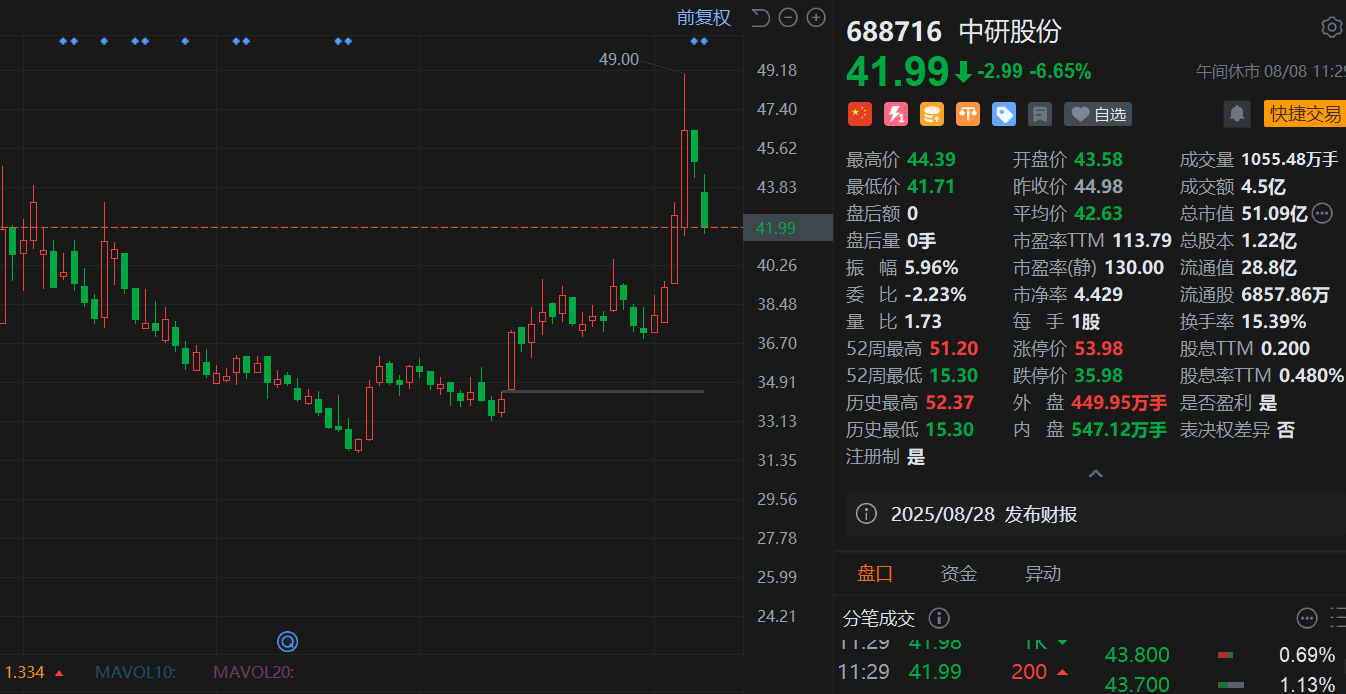Click the undo zoom arrow above the chart
The height and width of the screenshot is (694, 1346).
pyautogui.click(x=760, y=17)
